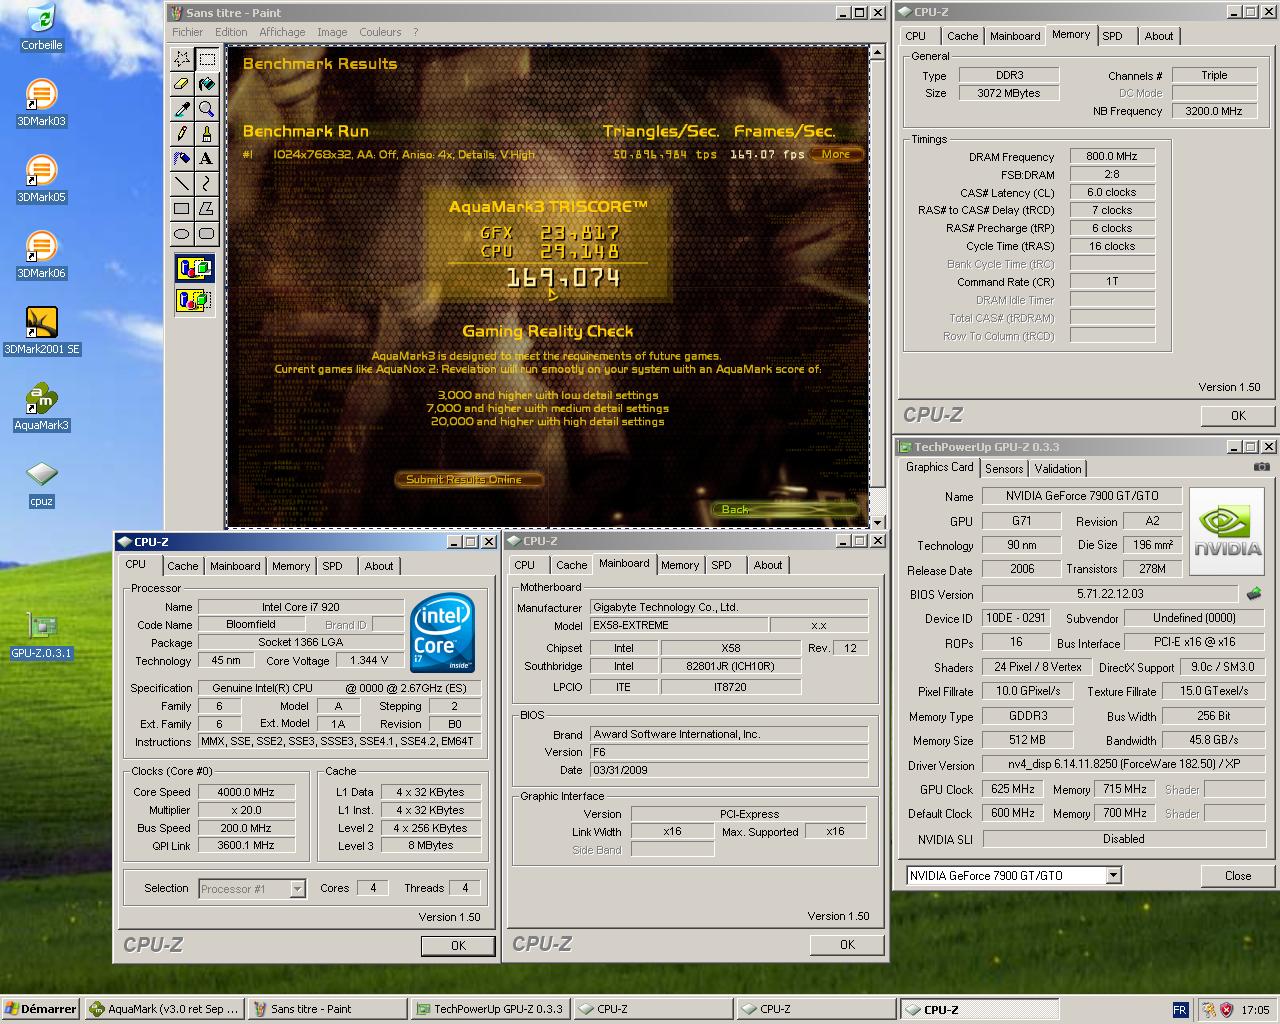
Task: Open the Fichier menu in Paint
Action: 187,32
